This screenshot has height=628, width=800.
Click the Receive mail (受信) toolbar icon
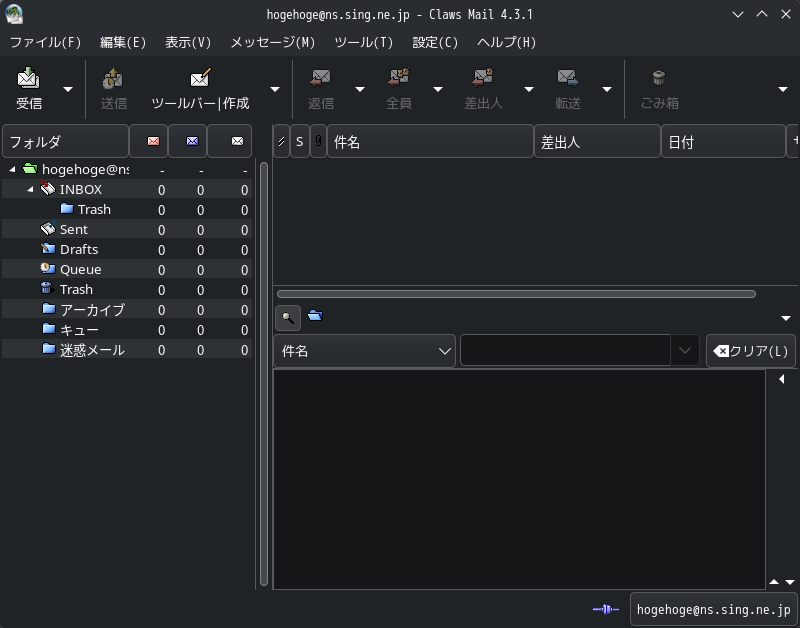pos(28,79)
